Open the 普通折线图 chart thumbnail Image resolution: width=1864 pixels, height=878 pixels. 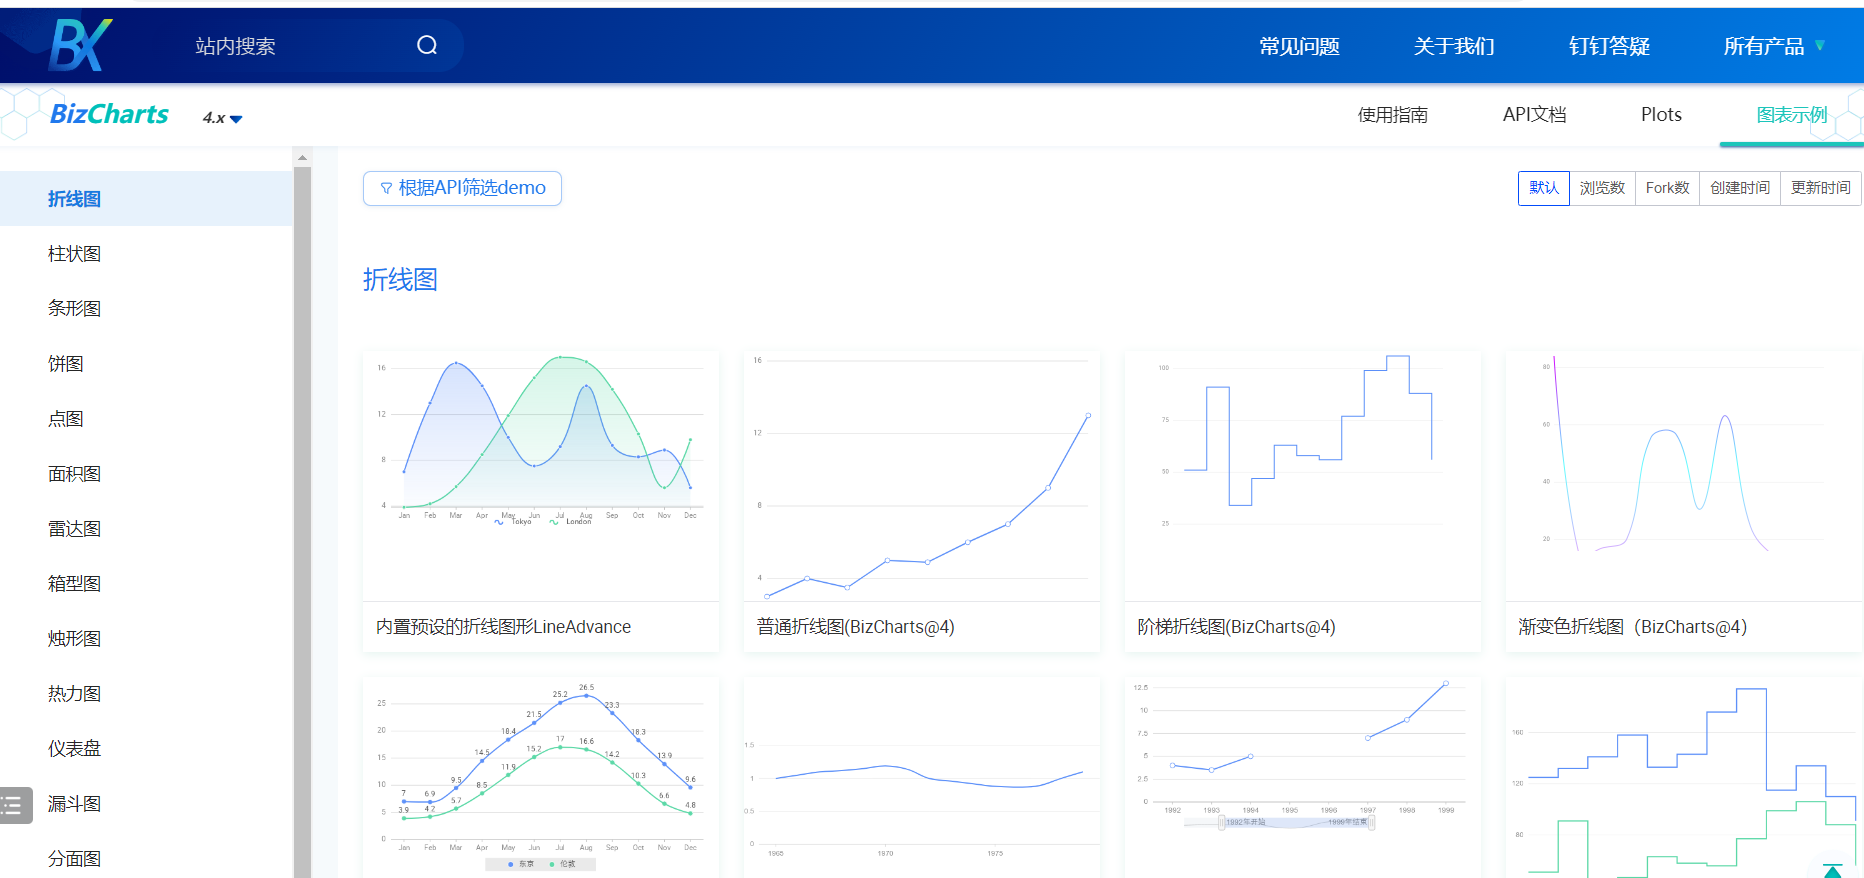pos(922,476)
